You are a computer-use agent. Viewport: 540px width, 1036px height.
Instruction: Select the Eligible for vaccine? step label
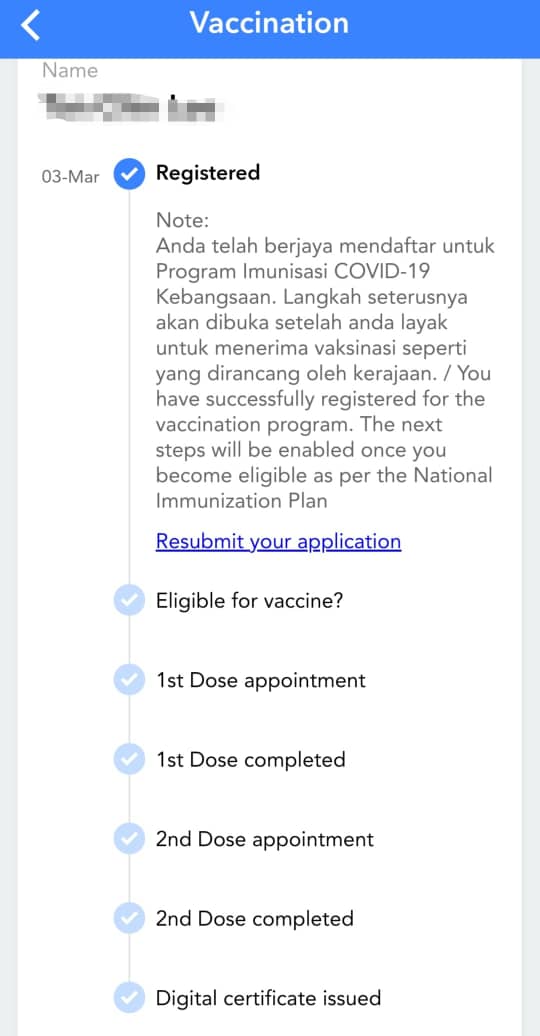click(249, 601)
